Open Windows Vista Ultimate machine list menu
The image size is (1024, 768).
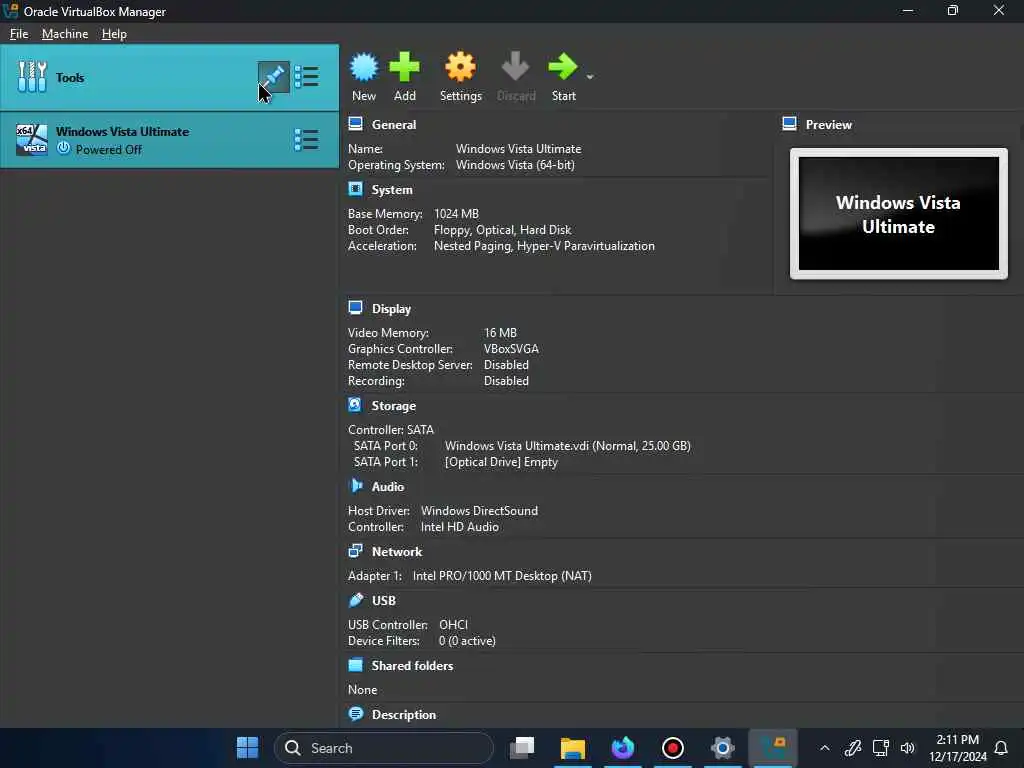[x=306, y=140]
